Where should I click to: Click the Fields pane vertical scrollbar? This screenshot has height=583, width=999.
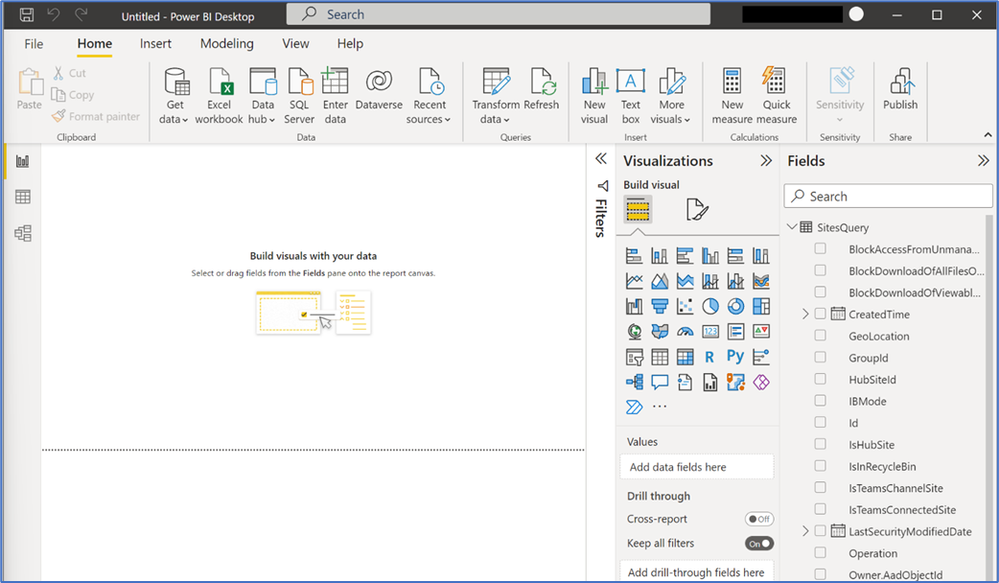coord(989,398)
